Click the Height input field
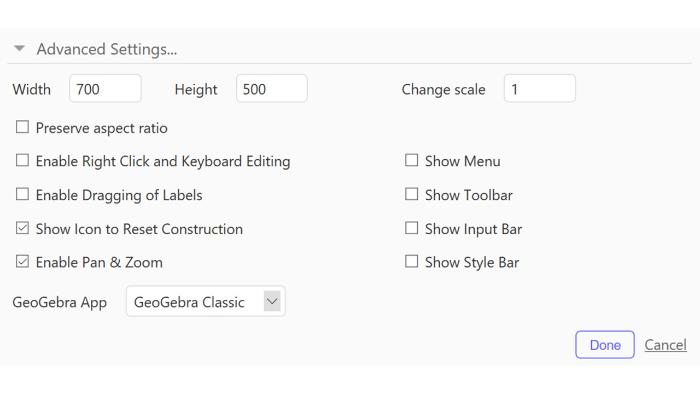Viewport: 700px width, 394px height. [x=271, y=89]
